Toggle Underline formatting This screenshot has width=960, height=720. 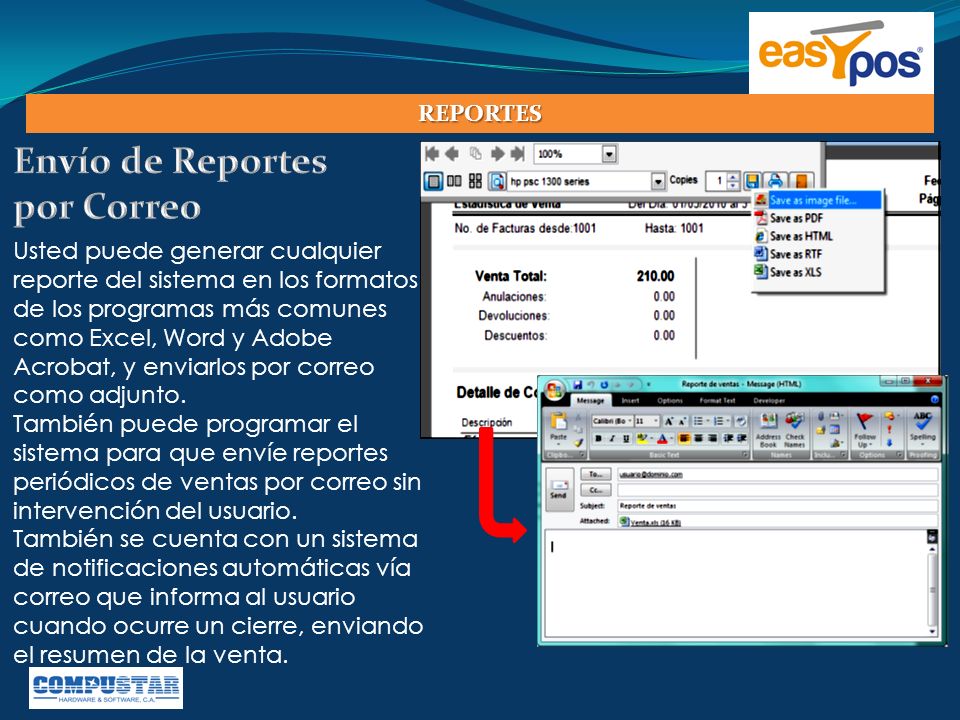click(x=626, y=439)
